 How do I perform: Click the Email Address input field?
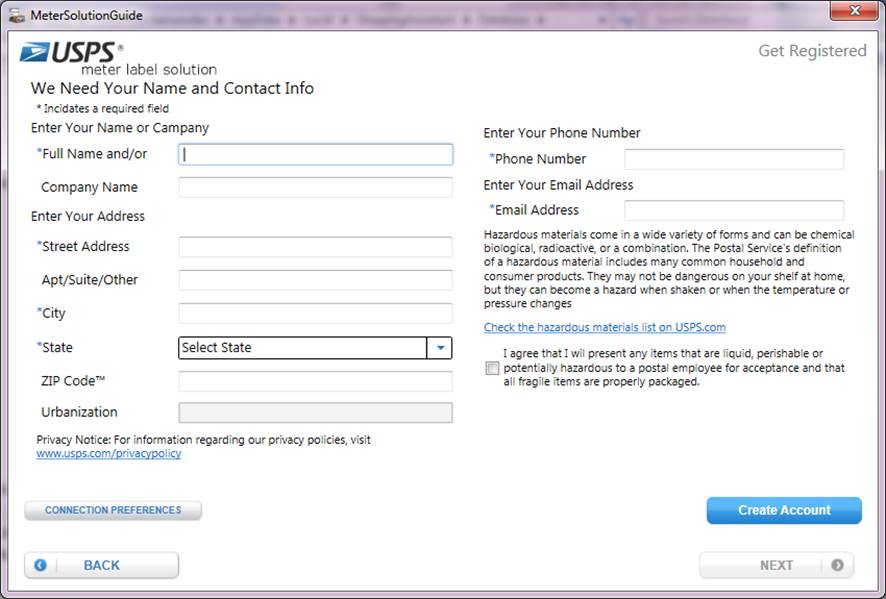734,210
